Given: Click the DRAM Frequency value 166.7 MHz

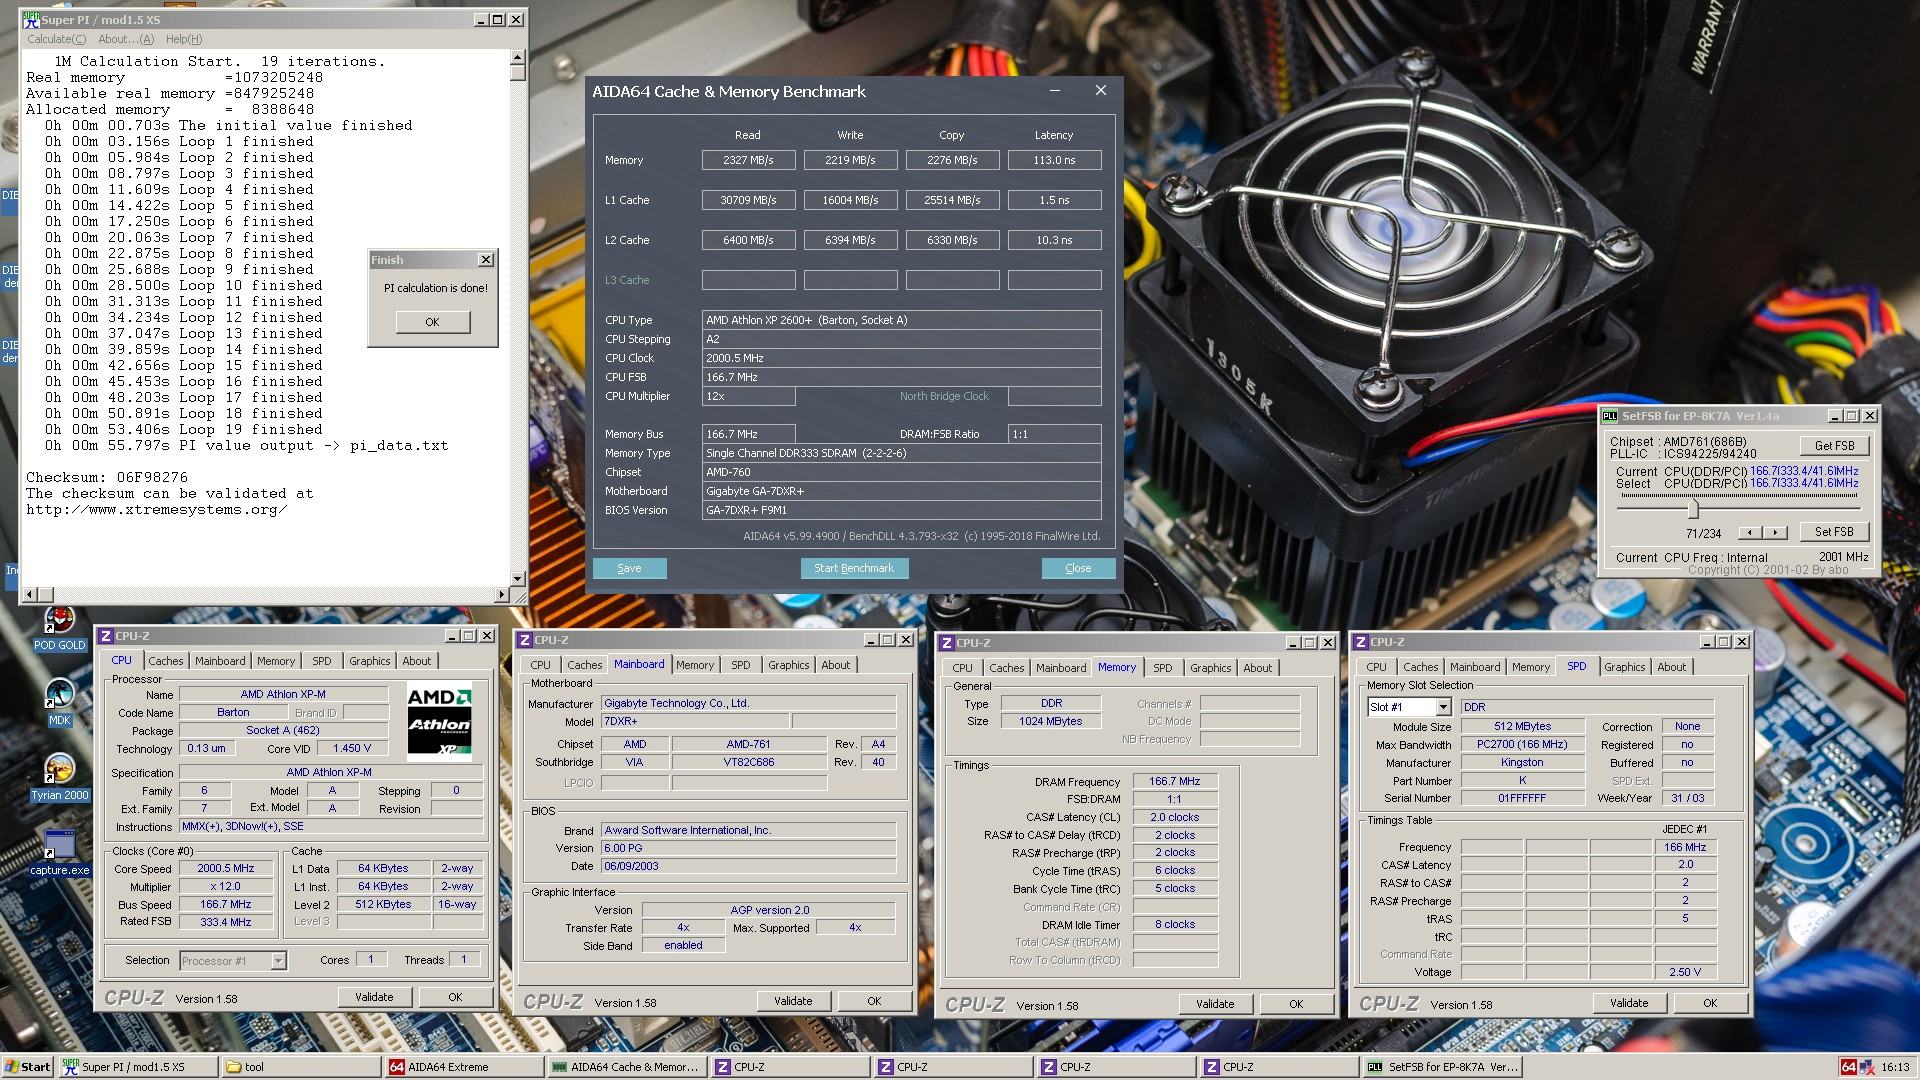Looking at the screenshot, I should (x=1175, y=782).
